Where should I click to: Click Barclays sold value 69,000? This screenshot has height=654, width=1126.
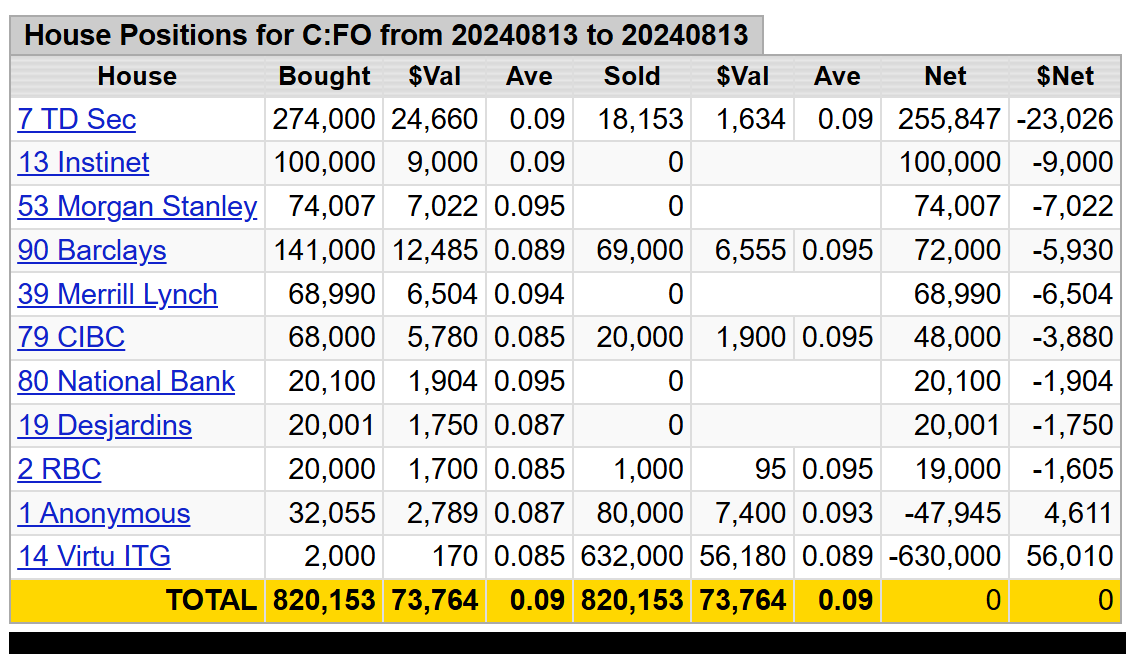pos(640,250)
